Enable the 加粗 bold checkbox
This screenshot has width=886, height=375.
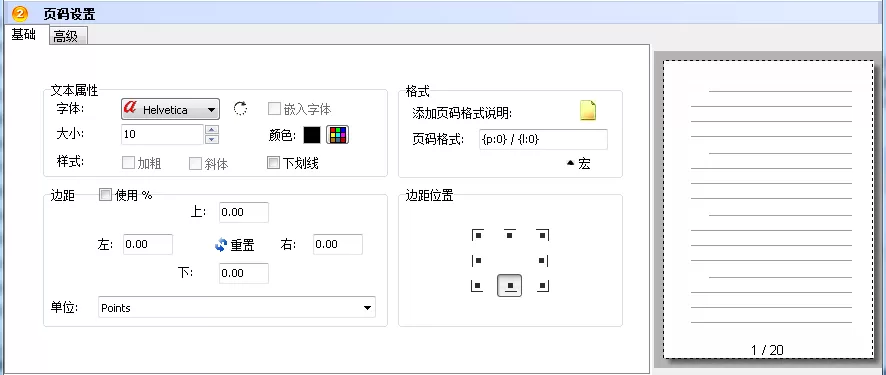(128, 164)
